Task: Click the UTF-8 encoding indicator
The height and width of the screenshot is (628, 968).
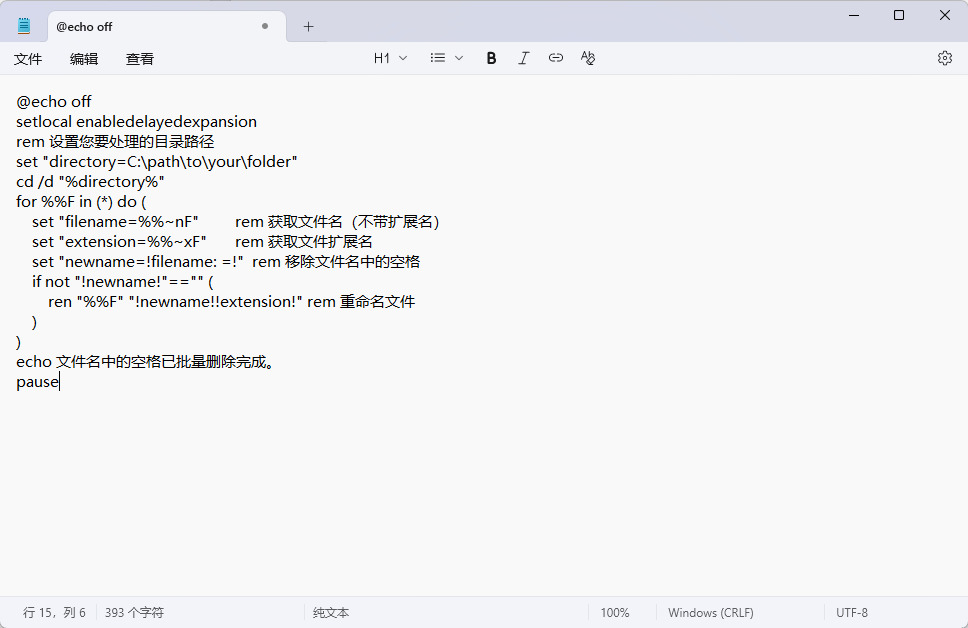Action: point(852,612)
